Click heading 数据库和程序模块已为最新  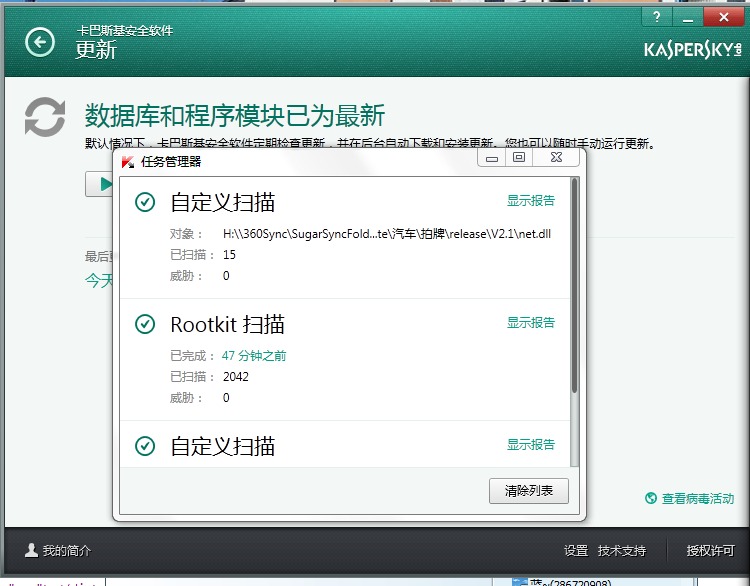235,116
